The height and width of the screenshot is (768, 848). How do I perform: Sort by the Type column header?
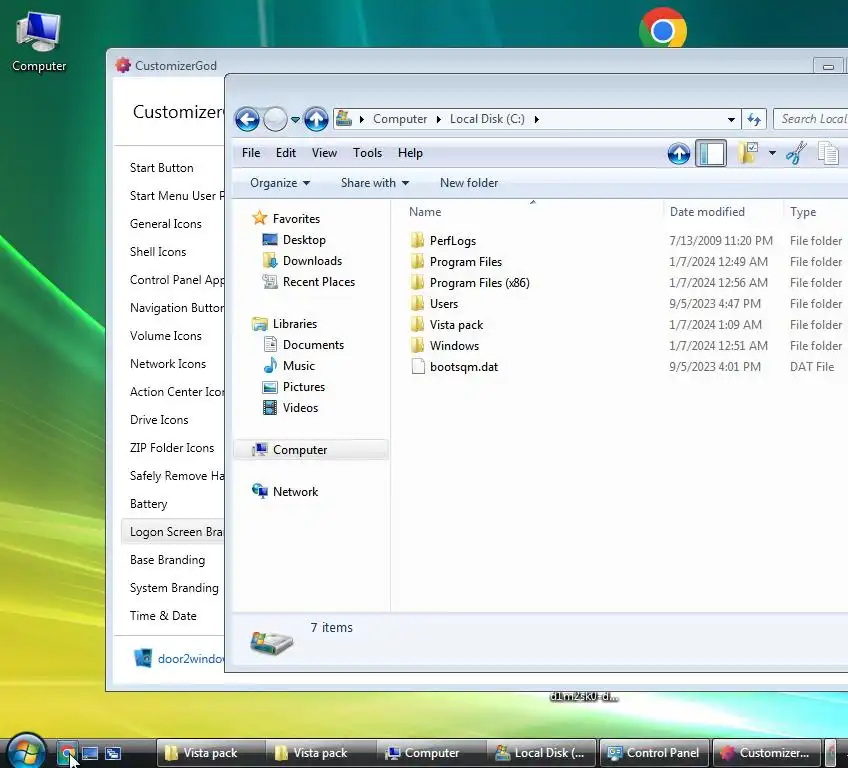[x=803, y=212]
